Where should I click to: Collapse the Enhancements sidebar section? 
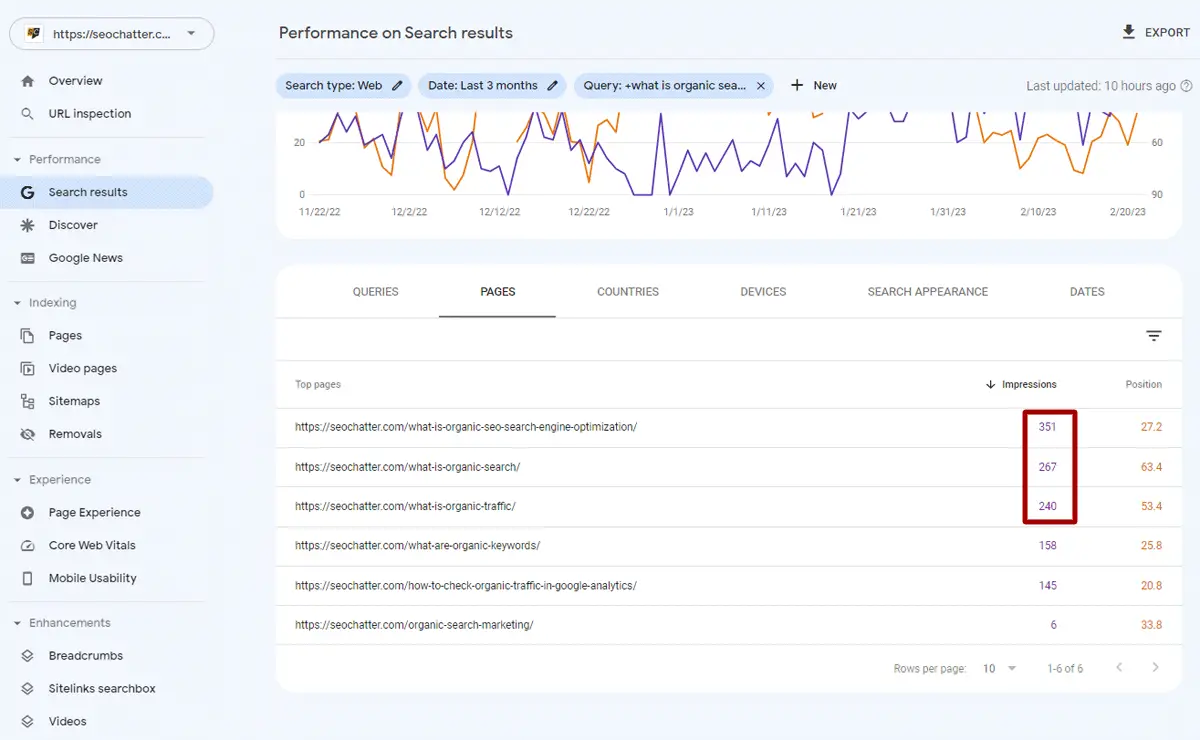18,623
